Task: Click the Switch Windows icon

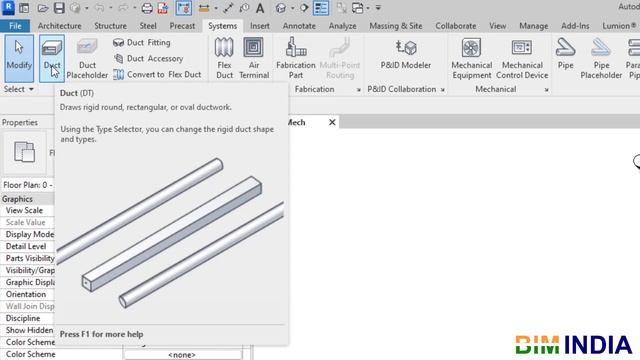Action: pos(357,8)
